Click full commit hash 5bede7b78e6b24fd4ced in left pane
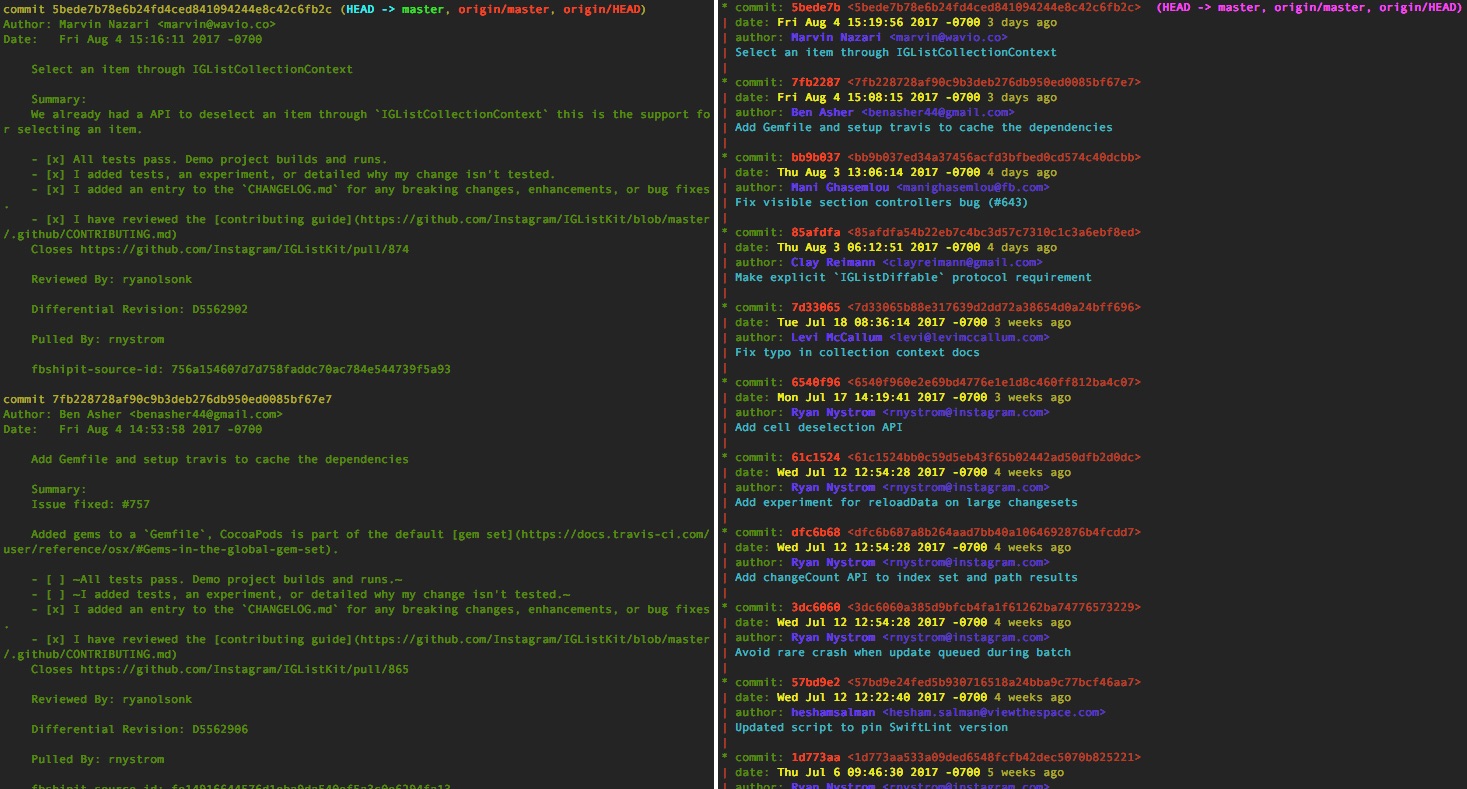The width and height of the screenshot is (1467, 789). coord(192,9)
